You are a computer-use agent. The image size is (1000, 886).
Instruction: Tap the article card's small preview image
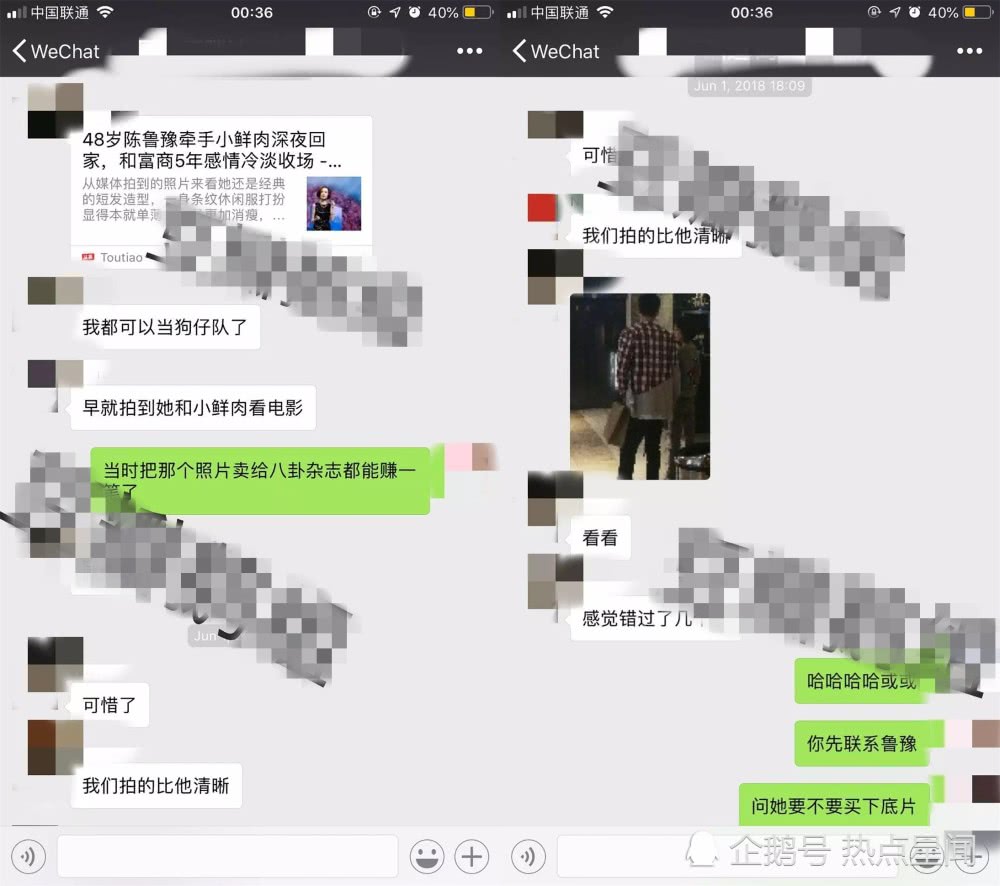pos(333,204)
